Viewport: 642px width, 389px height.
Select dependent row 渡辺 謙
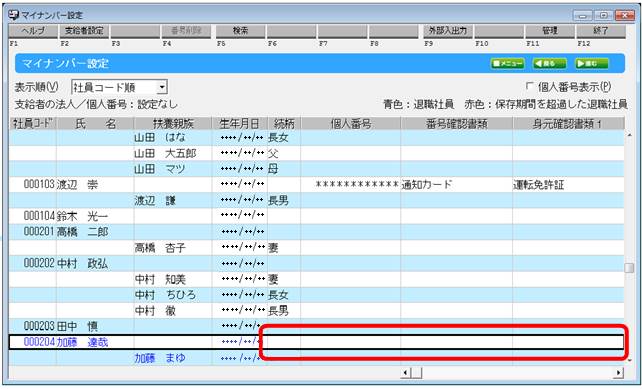(x=316, y=201)
